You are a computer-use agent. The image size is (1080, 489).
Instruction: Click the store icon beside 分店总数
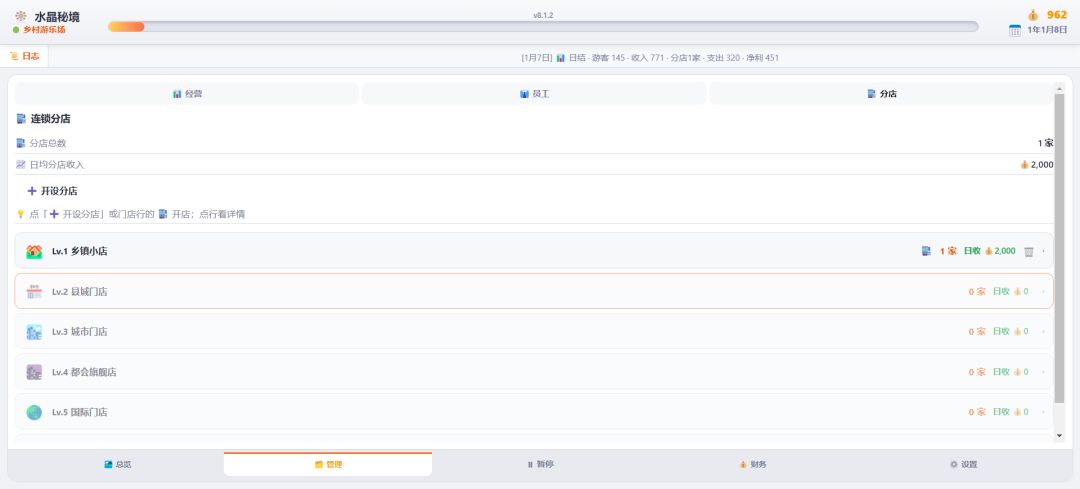(x=21, y=143)
